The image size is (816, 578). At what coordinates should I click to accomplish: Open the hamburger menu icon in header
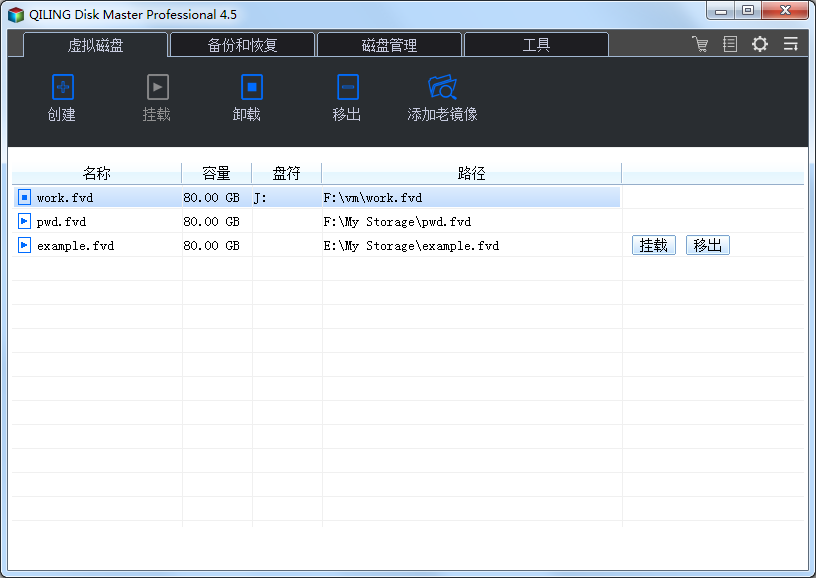pyautogui.click(x=790, y=44)
